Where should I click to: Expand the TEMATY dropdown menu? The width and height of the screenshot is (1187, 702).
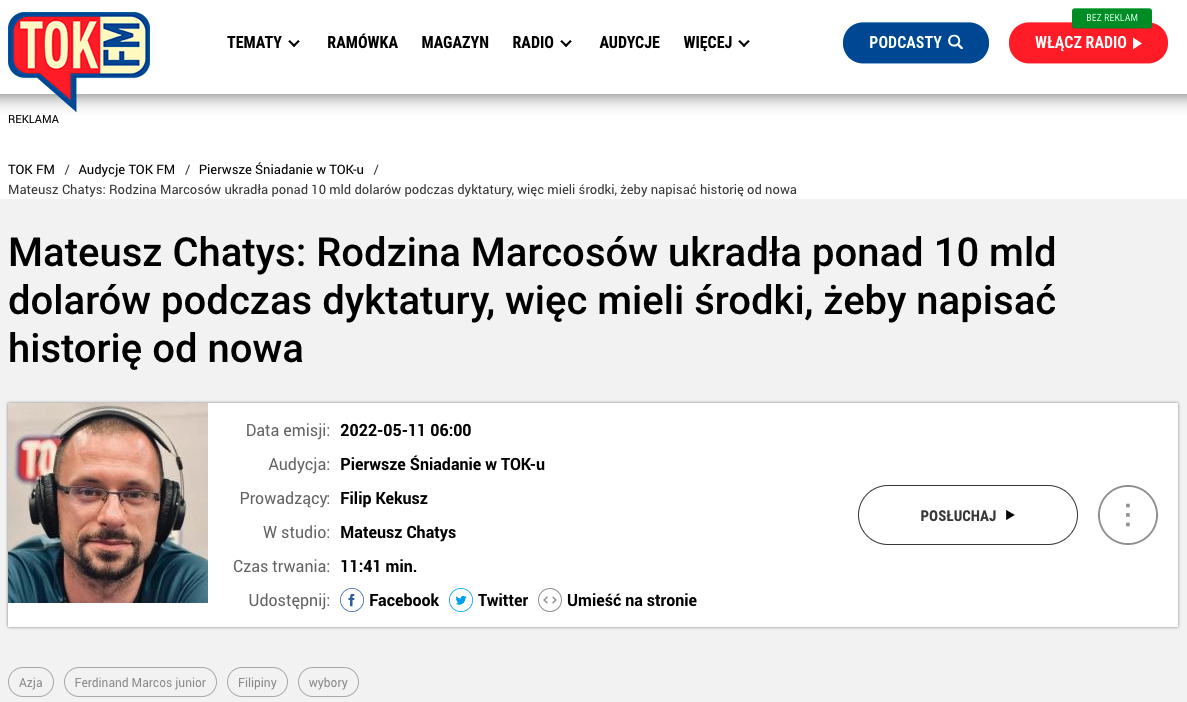pos(263,42)
